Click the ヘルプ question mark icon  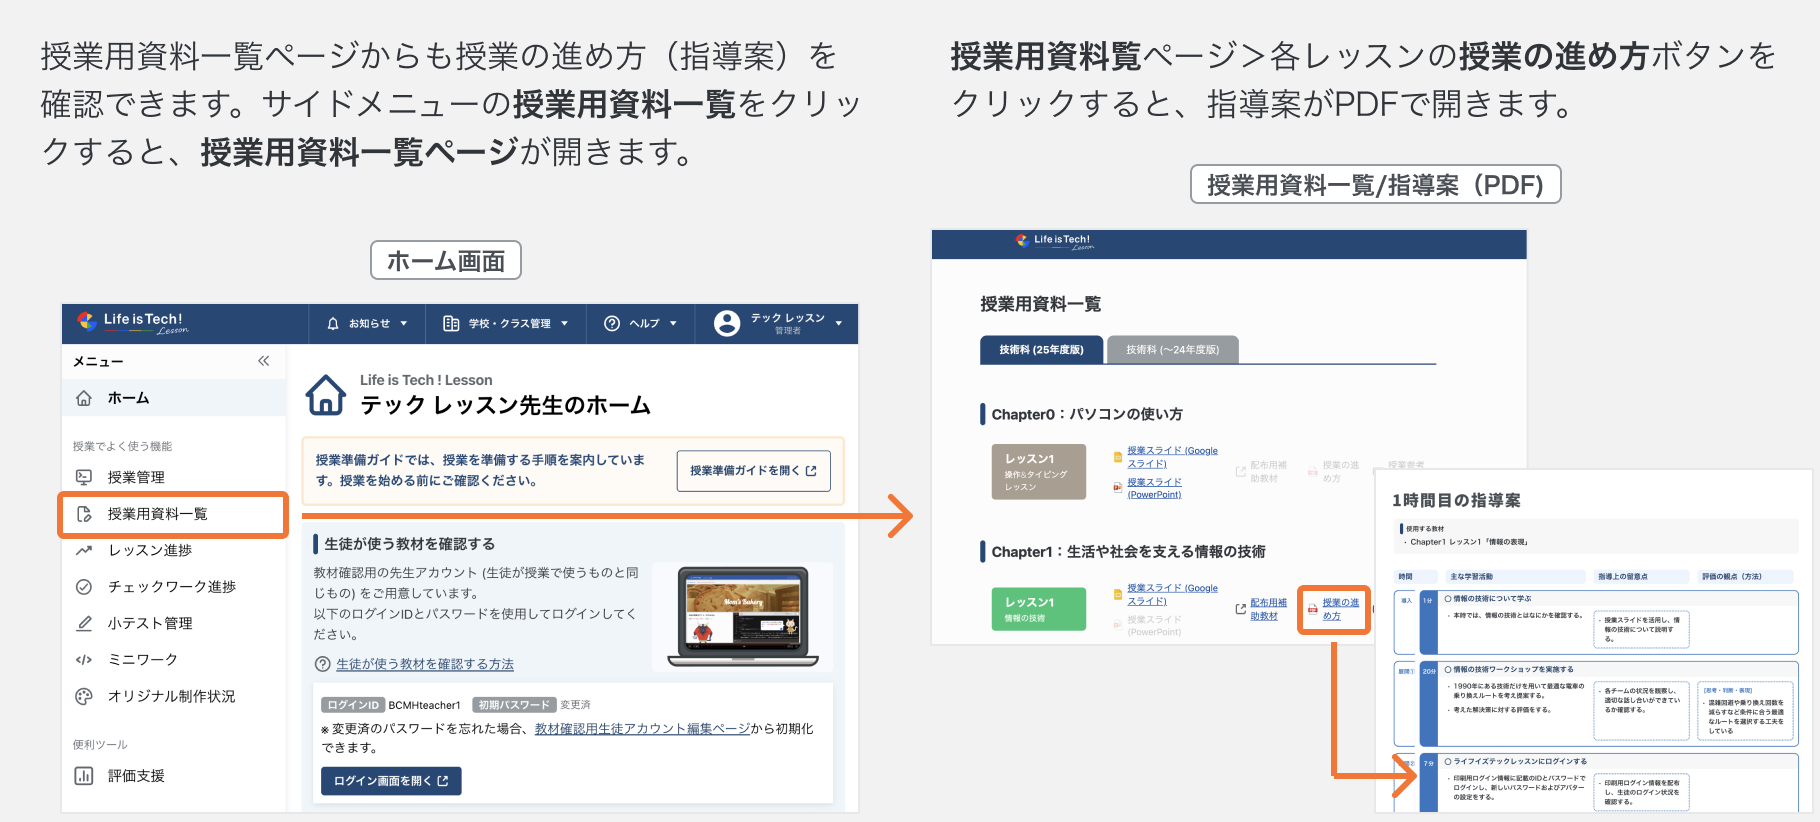tap(612, 324)
